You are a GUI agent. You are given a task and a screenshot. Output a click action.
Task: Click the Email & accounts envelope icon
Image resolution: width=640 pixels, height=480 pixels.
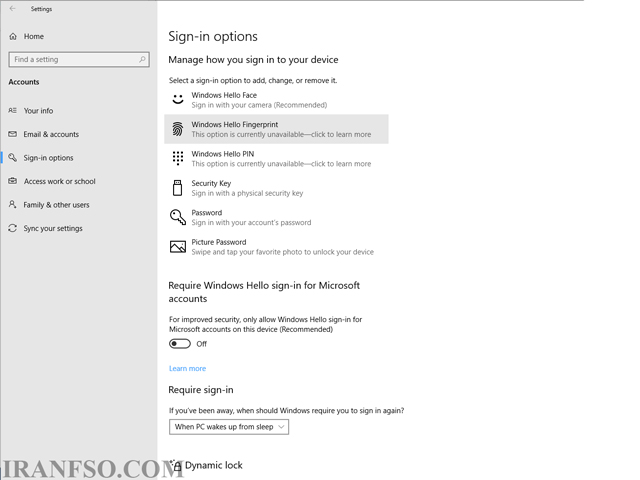pyautogui.click(x=13, y=134)
